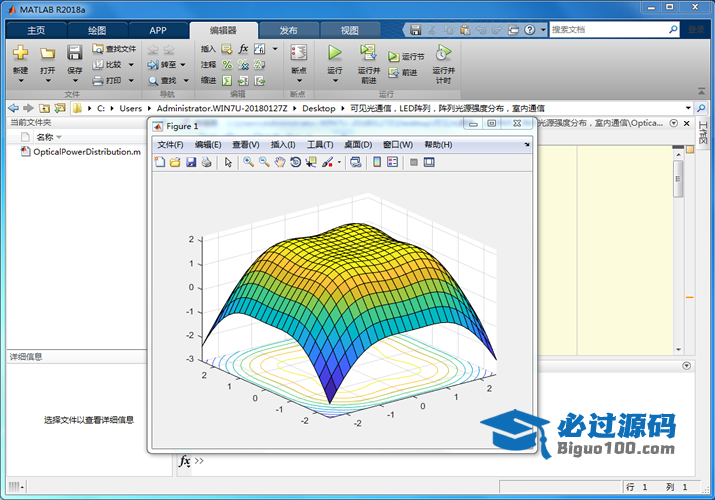Open the brush tool dropdown arrow
The height and width of the screenshot is (500, 715).
coord(339,162)
